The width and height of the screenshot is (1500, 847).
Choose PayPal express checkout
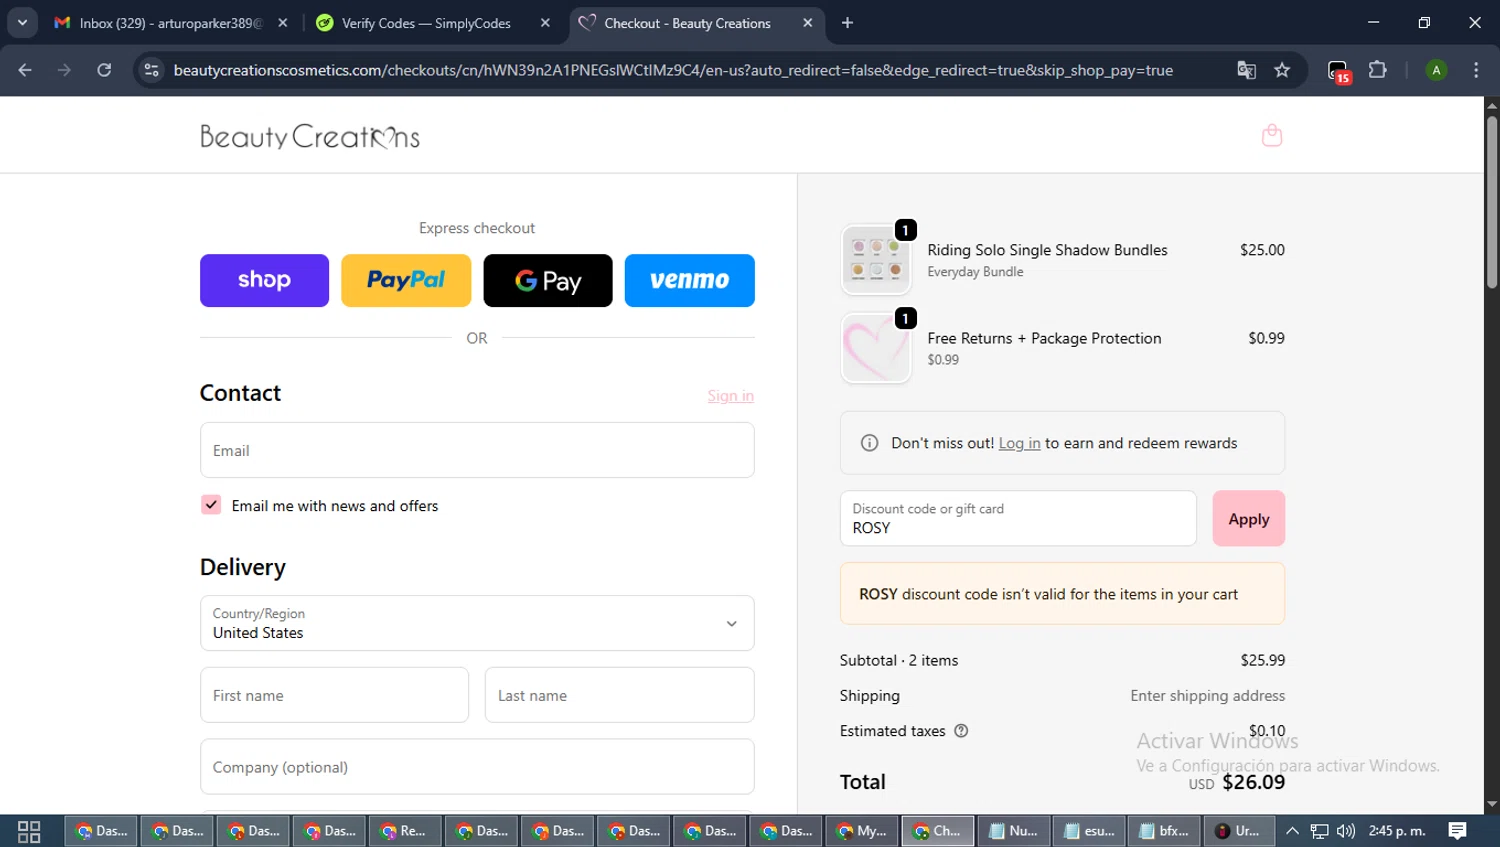click(x=406, y=280)
